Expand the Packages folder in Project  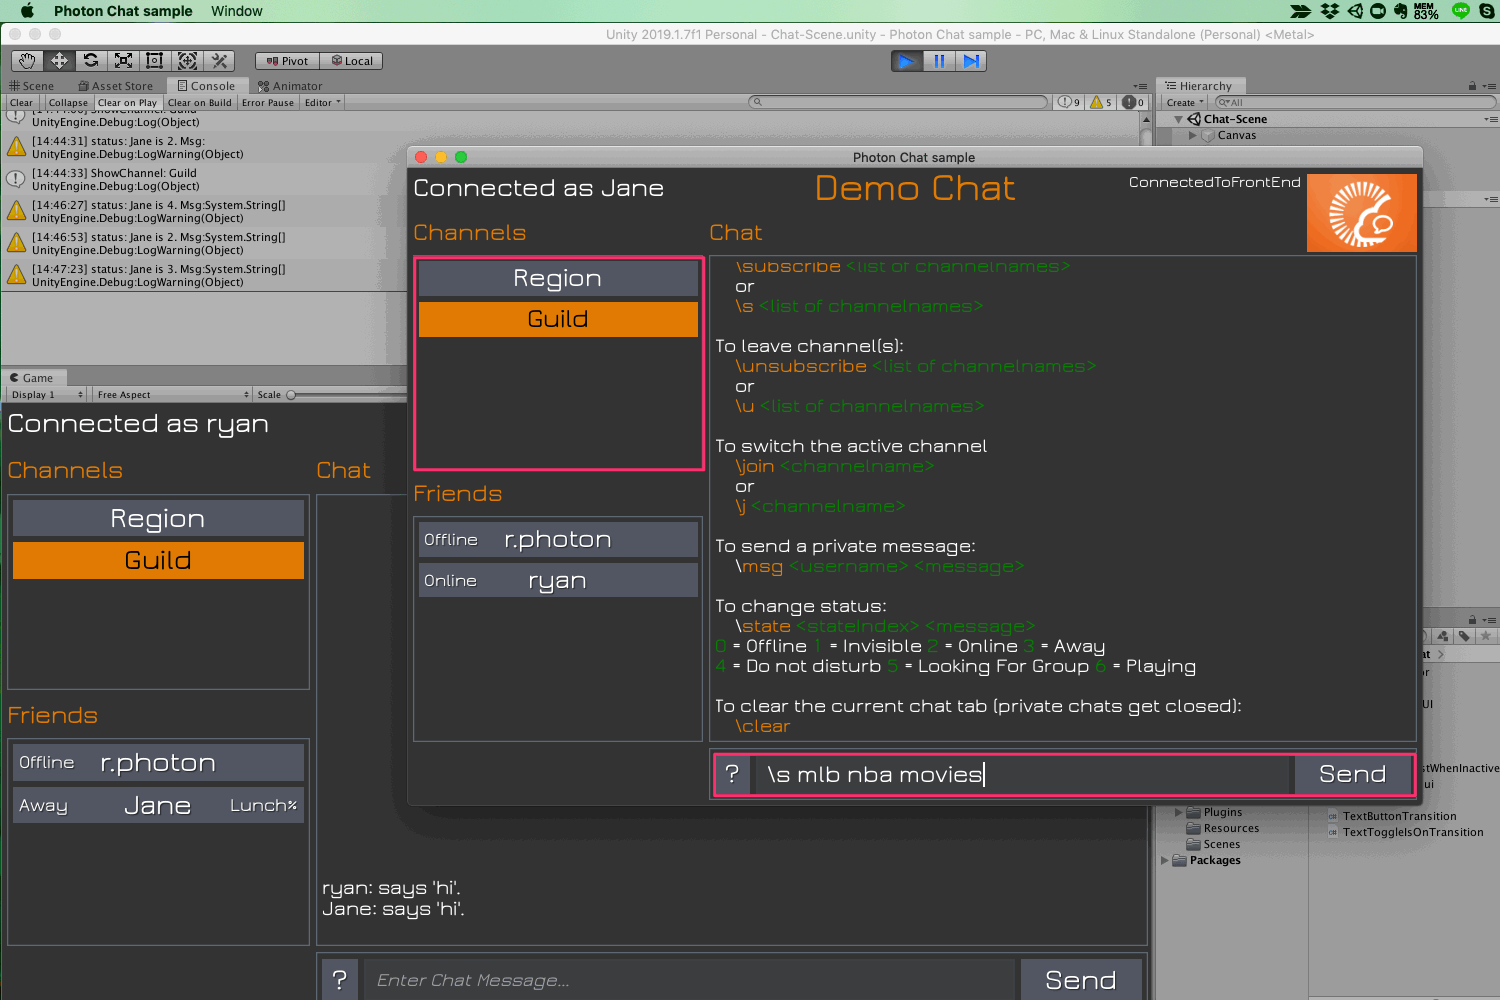(1164, 860)
